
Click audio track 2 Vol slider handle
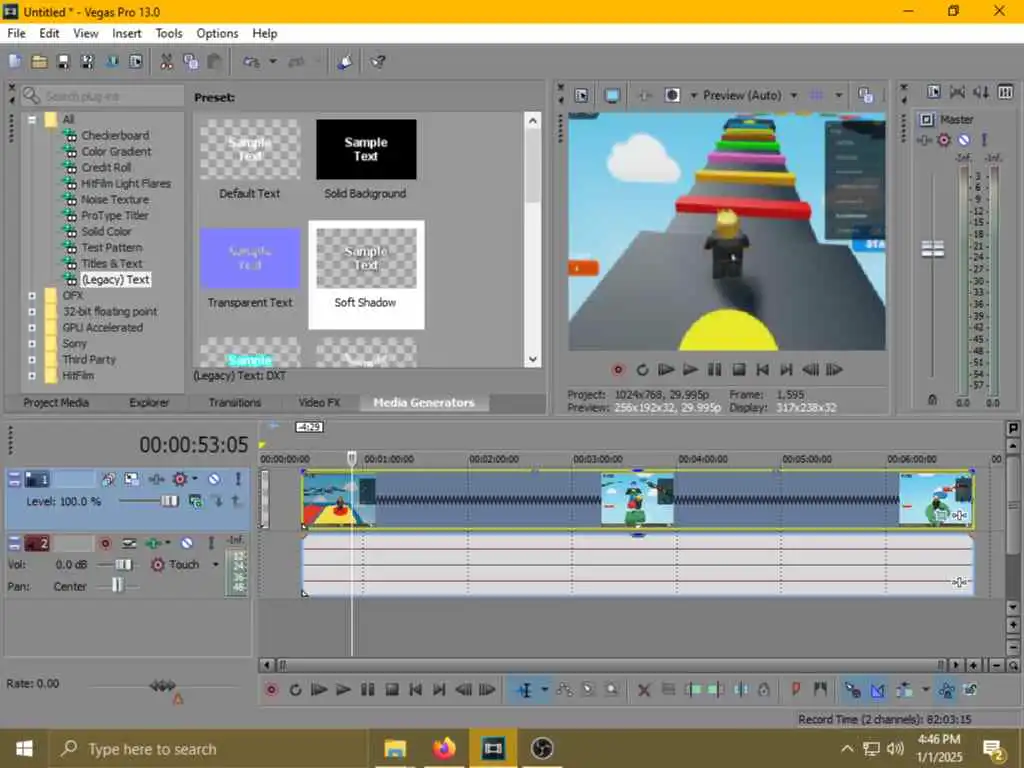coord(123,564)
